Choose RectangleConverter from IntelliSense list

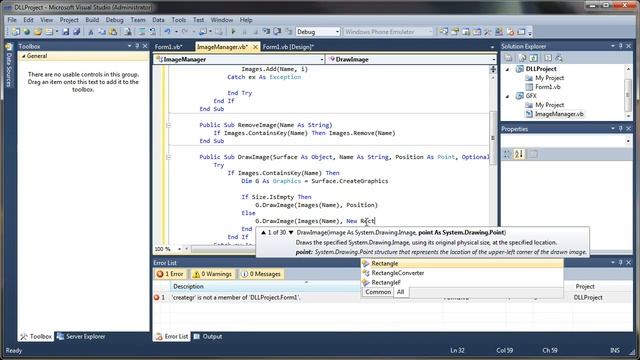pos(462,273)
